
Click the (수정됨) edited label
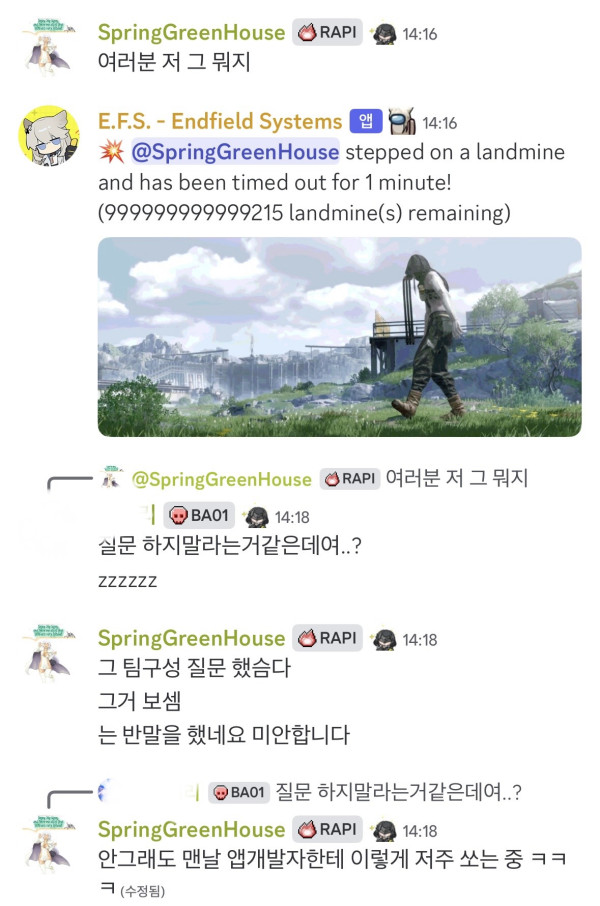143,891
